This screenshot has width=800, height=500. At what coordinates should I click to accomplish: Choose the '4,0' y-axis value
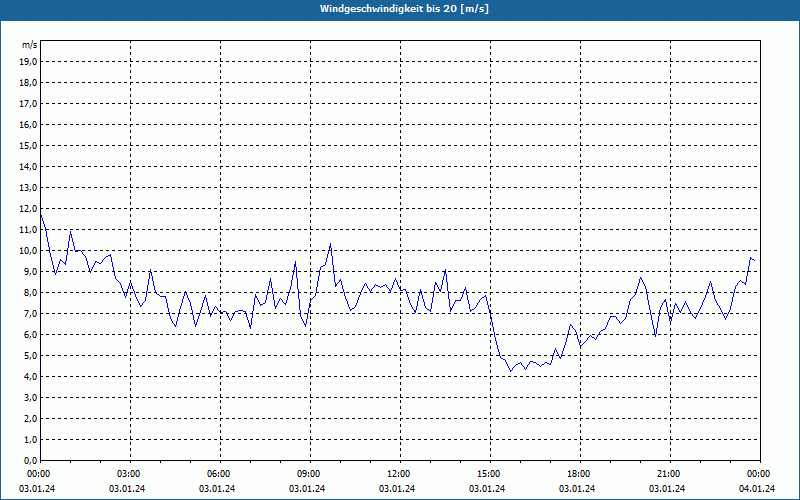pos(30,377)
